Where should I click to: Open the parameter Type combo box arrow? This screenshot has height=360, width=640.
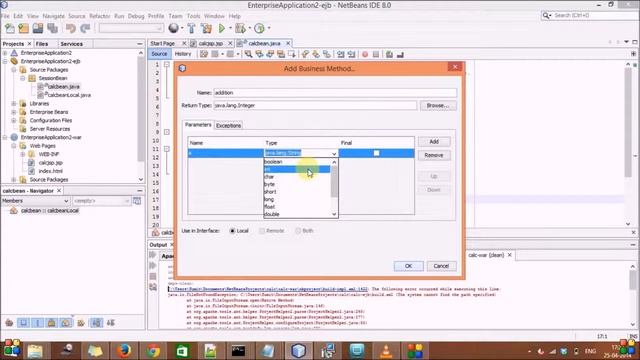coord(334,153)
